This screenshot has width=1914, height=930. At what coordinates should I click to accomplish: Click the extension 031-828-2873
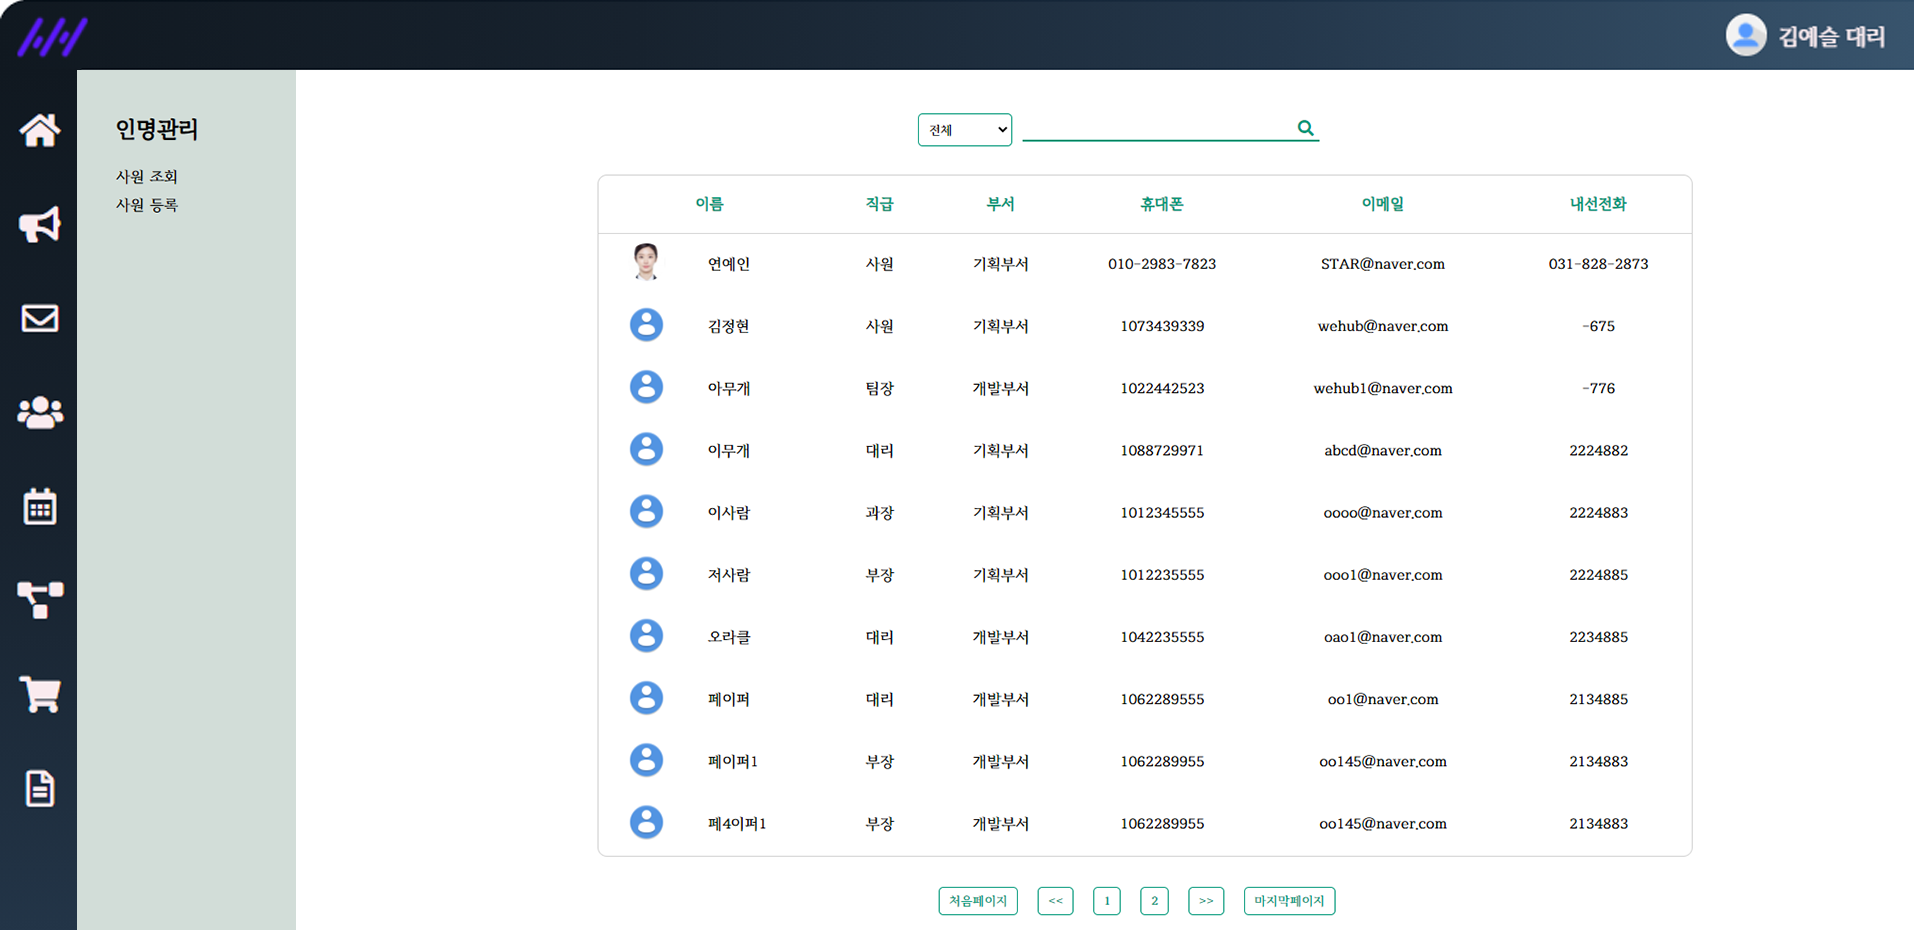(x=1598, y=264)
